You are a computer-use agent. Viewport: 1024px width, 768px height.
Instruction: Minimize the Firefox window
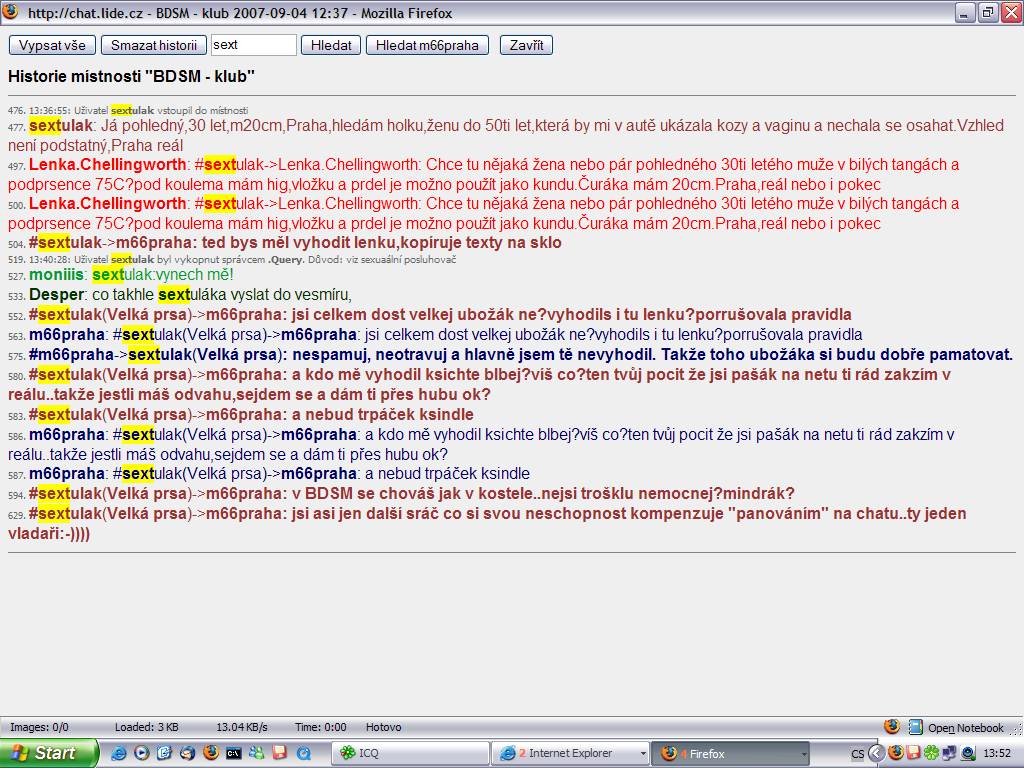point(965,12)
